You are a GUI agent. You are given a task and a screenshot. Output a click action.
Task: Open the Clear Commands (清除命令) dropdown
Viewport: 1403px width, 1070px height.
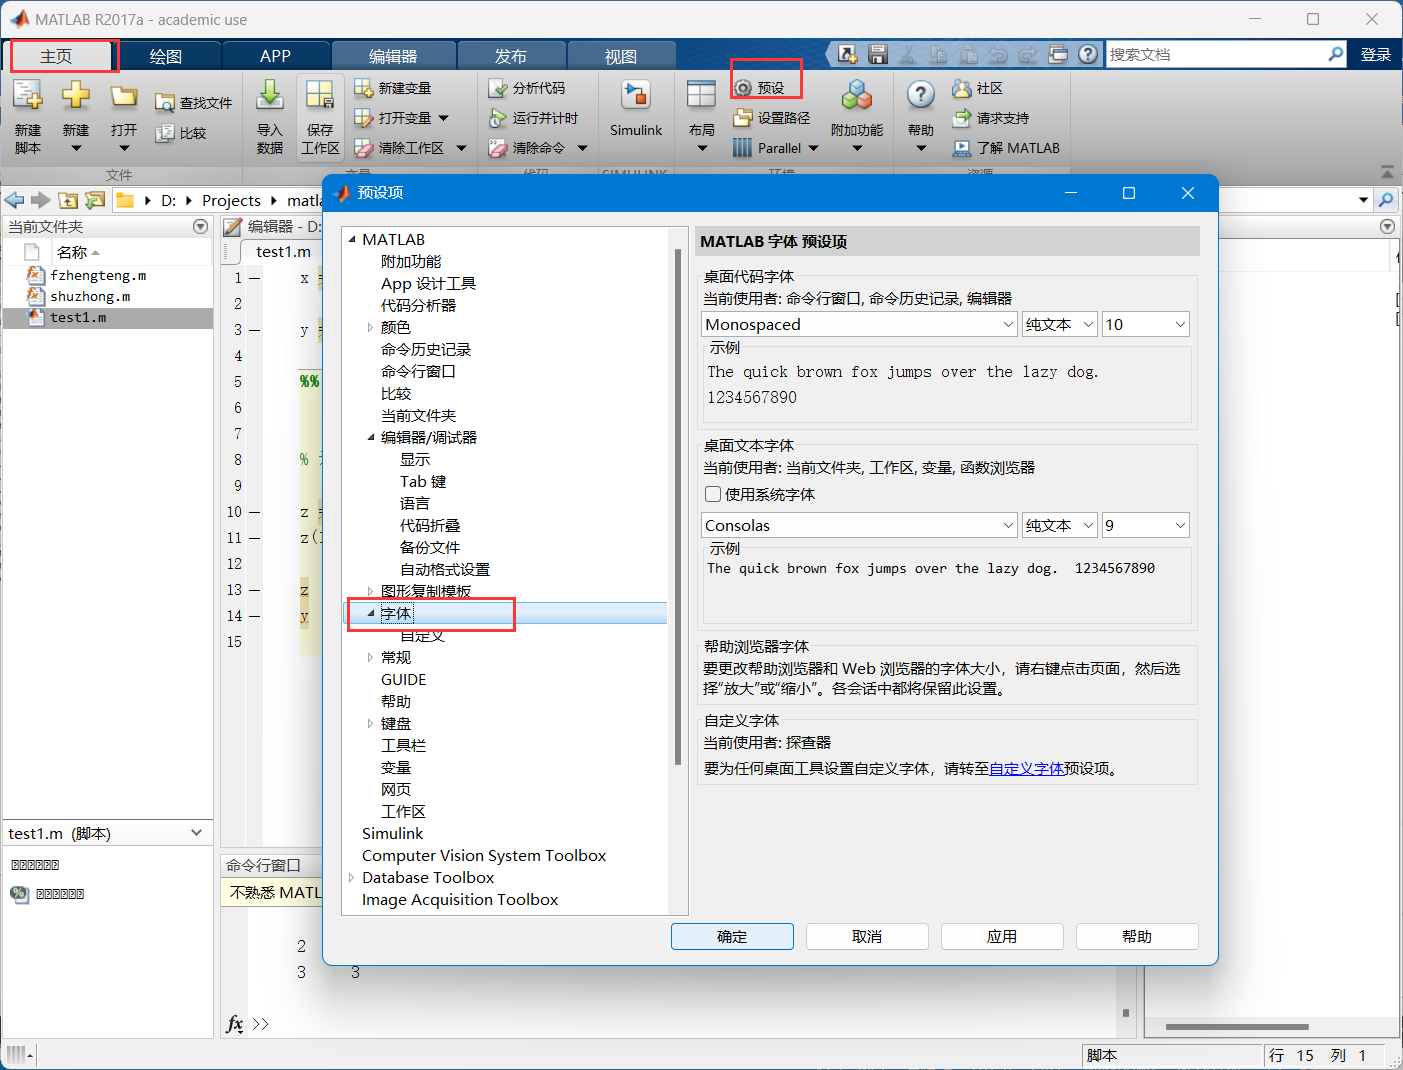click(x=582, y=148)
